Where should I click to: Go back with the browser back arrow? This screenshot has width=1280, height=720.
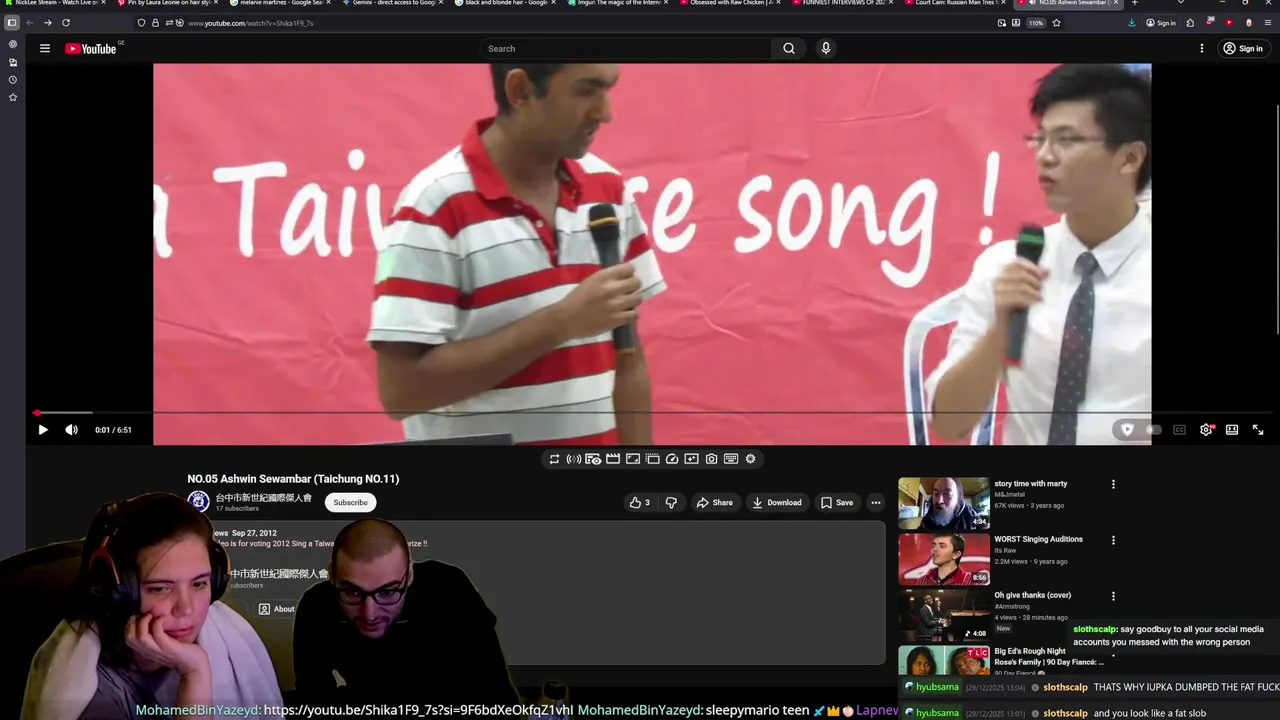[x=30, y=22]
